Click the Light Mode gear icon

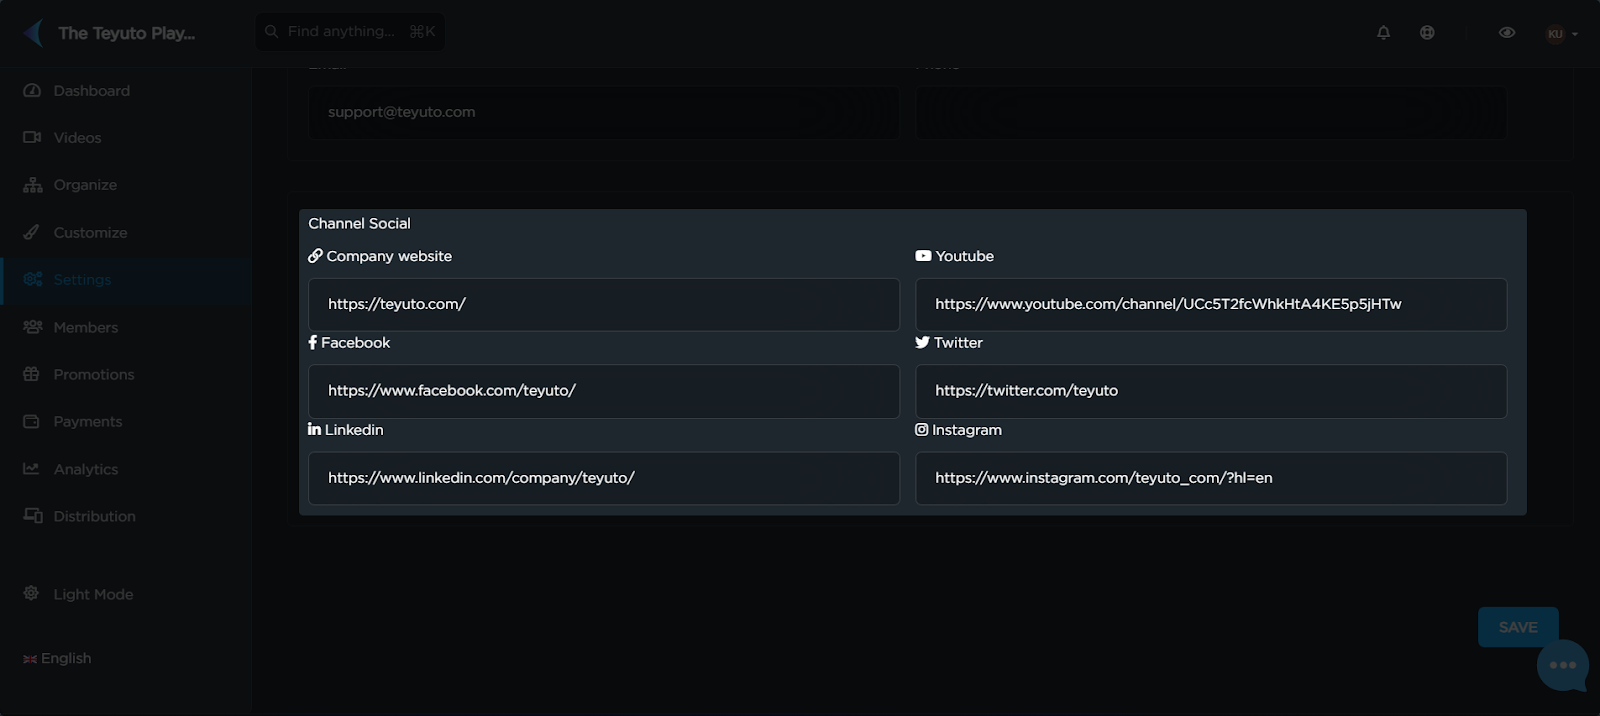coord(32,594)
